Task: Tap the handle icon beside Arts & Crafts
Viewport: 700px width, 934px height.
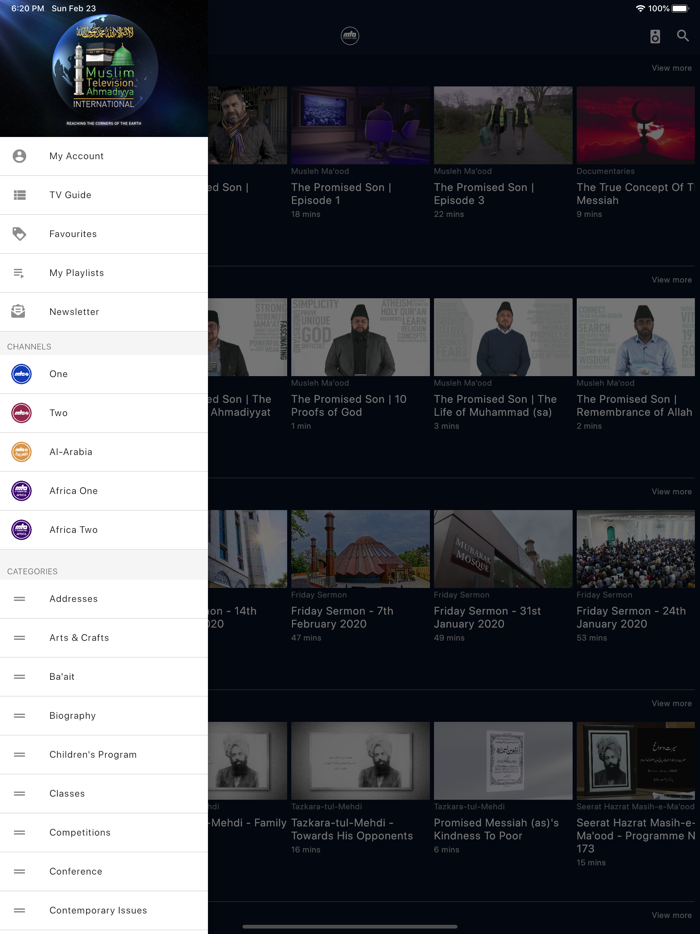Action: click(20, 638)
